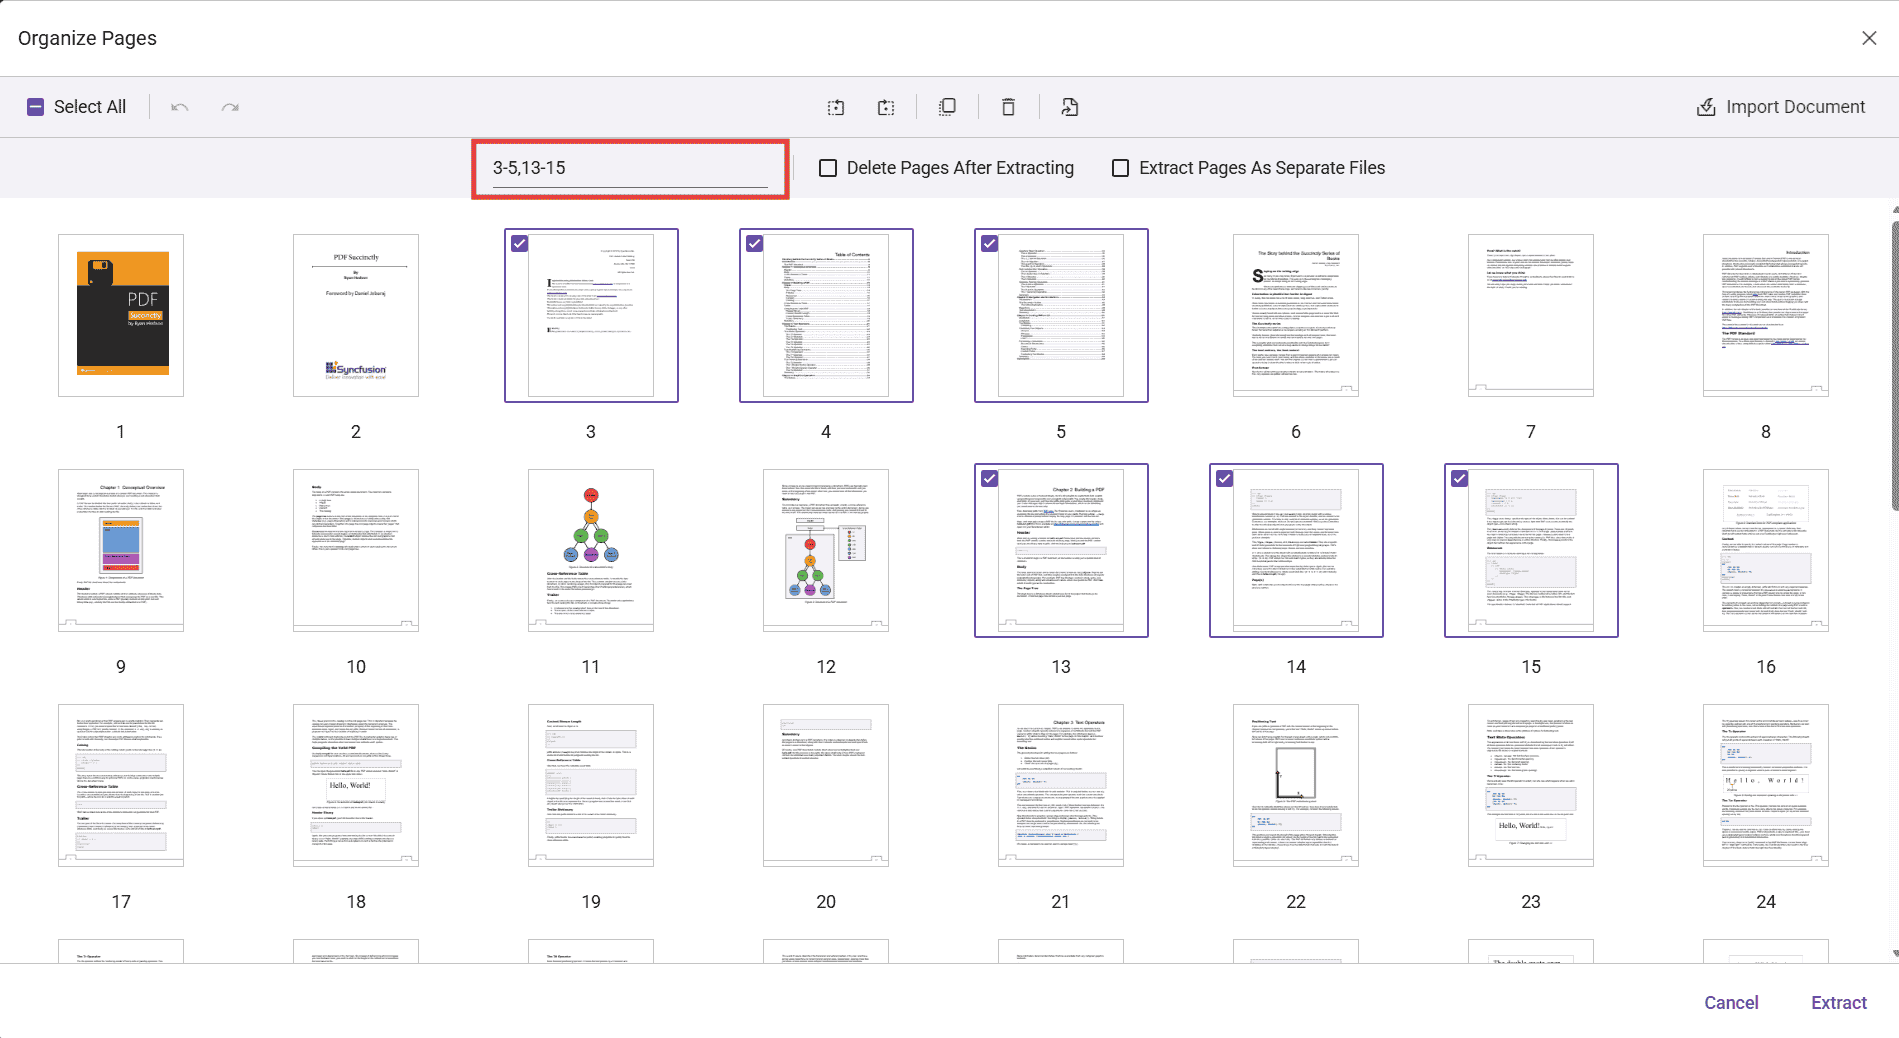Copy the selected pages

click(x=946, y=107)
